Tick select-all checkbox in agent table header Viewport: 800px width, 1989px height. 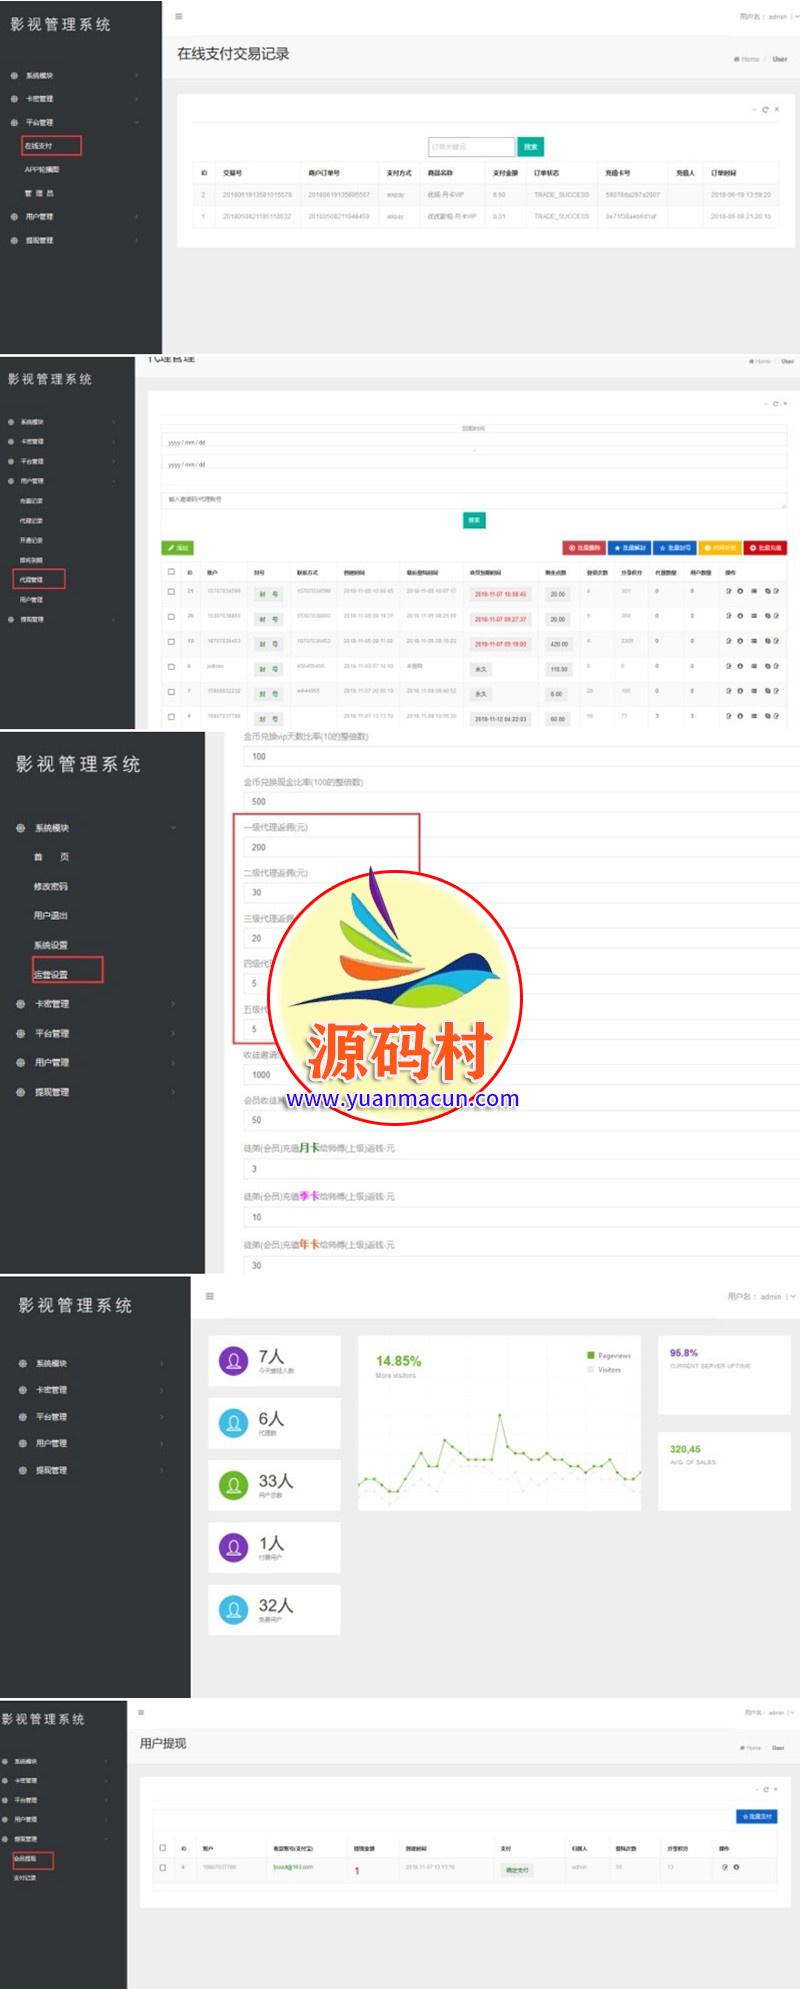[x=171, y=572]
